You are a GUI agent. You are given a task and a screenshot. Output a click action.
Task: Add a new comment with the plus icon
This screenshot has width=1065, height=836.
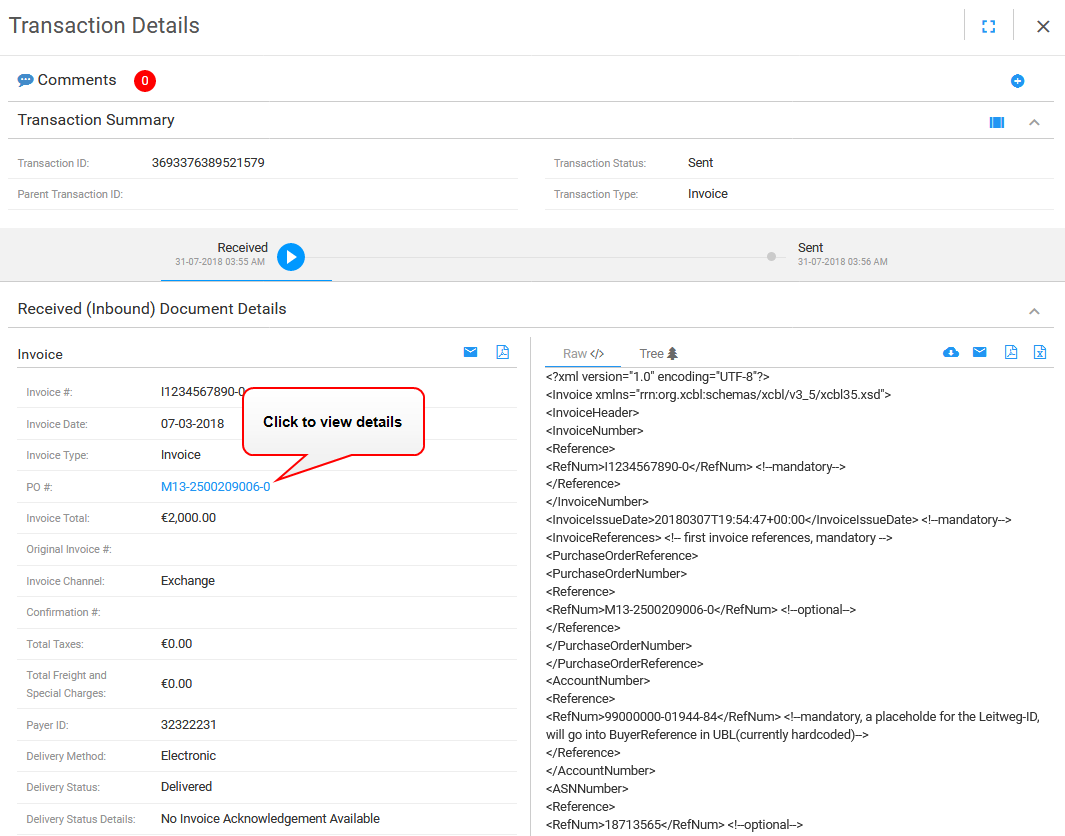[x=1018, y=81]
